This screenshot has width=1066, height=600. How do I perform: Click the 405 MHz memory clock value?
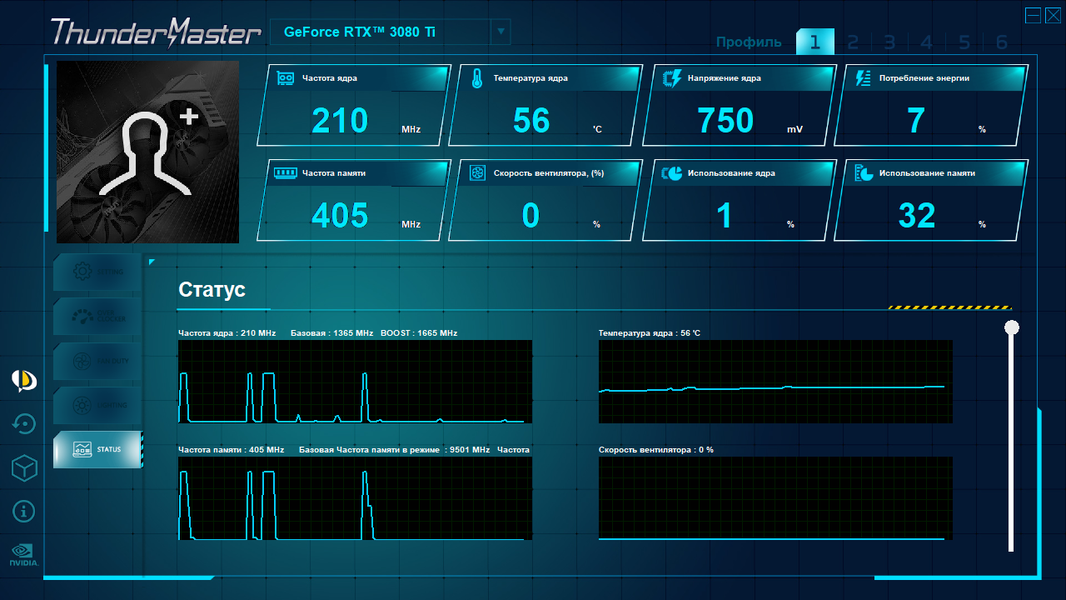click(x=339, y=216)
